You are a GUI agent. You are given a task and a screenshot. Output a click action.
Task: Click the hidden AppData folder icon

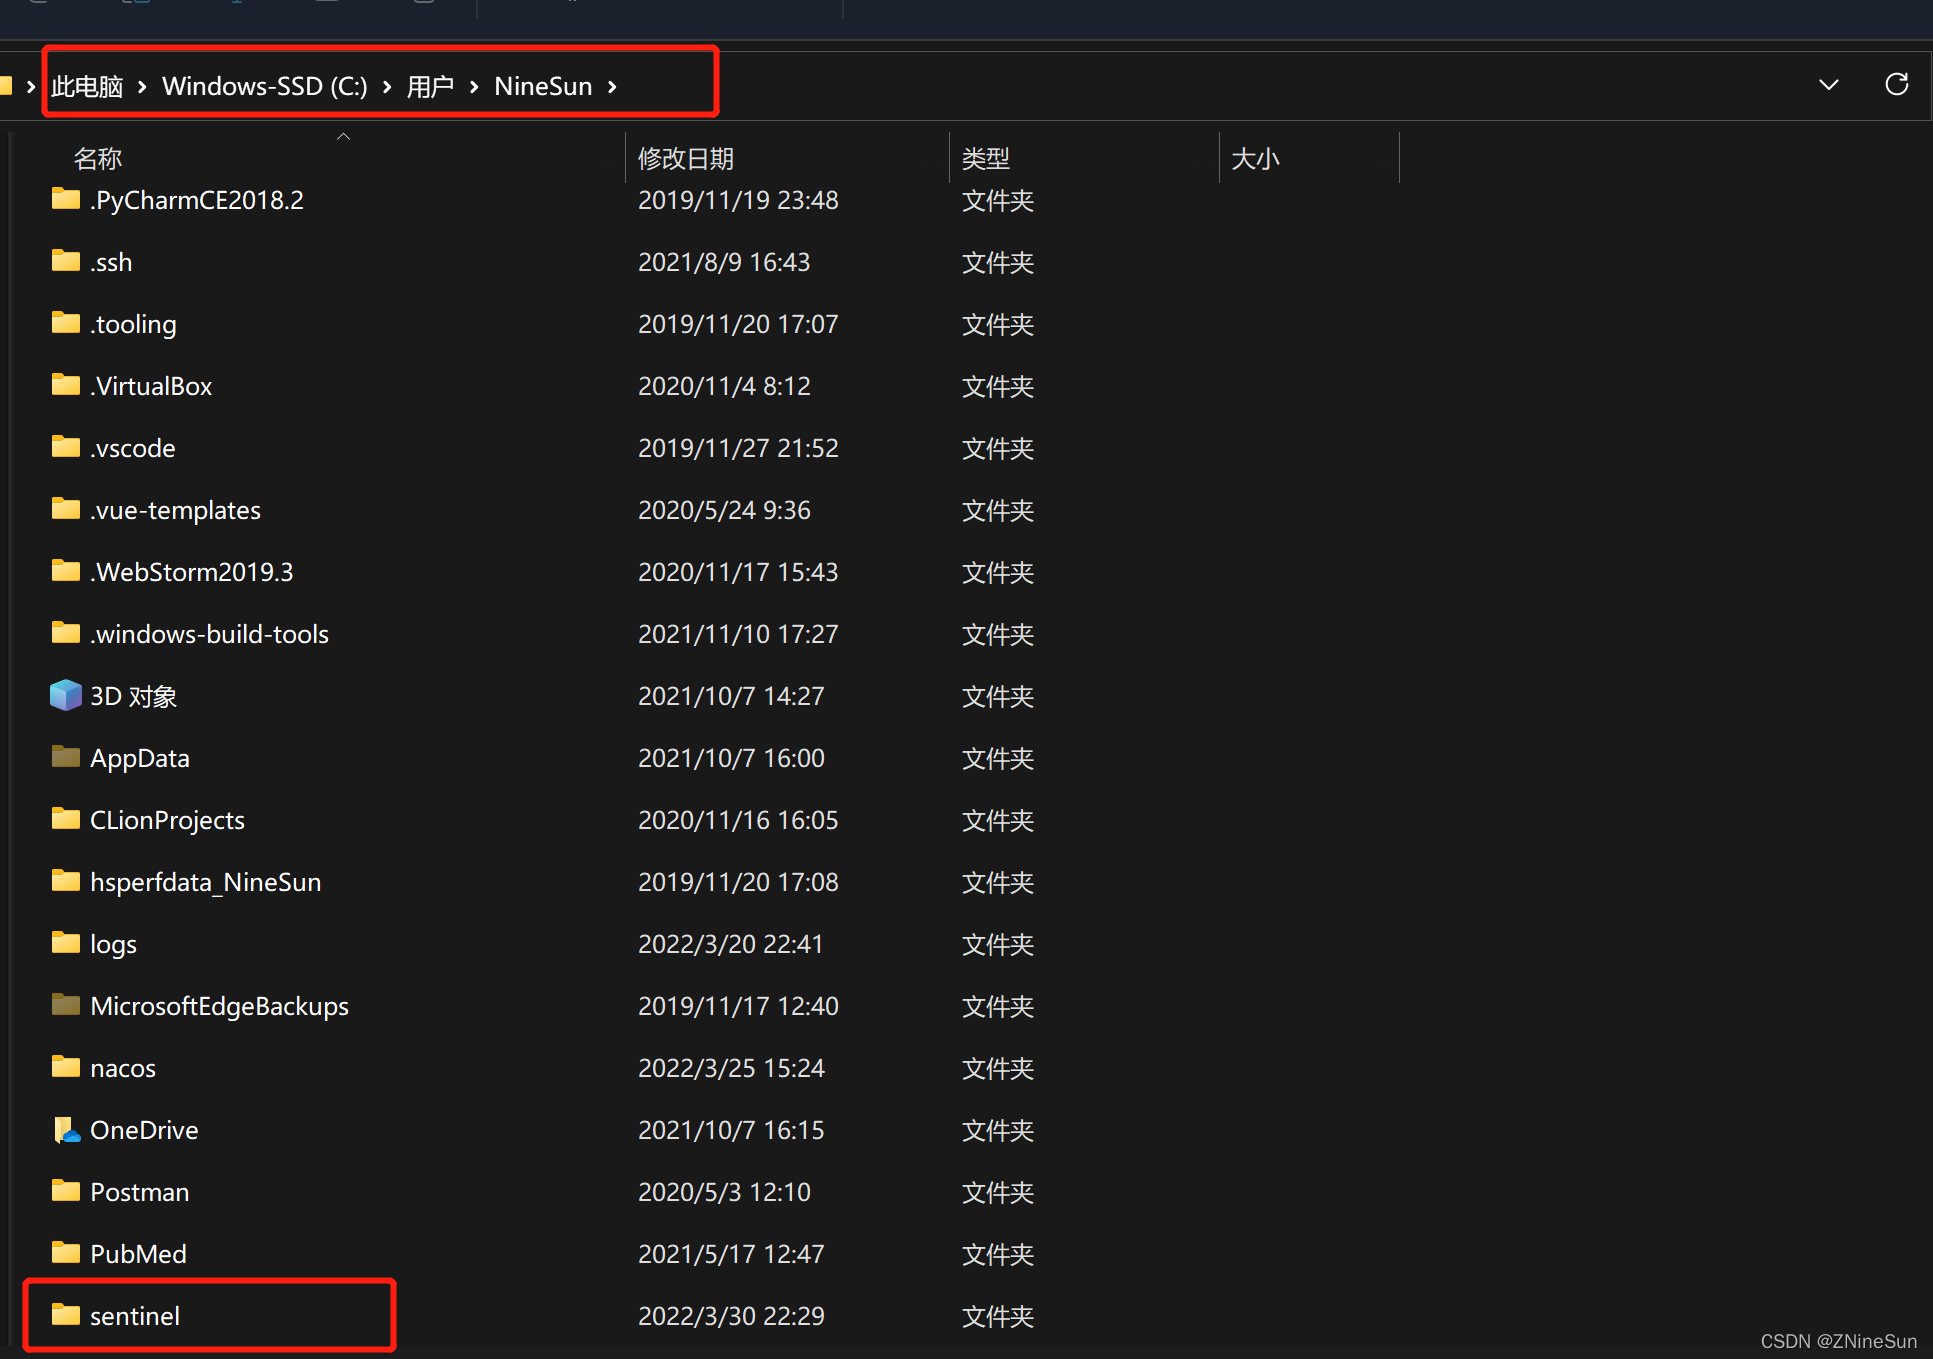click(x=66, y=757)
